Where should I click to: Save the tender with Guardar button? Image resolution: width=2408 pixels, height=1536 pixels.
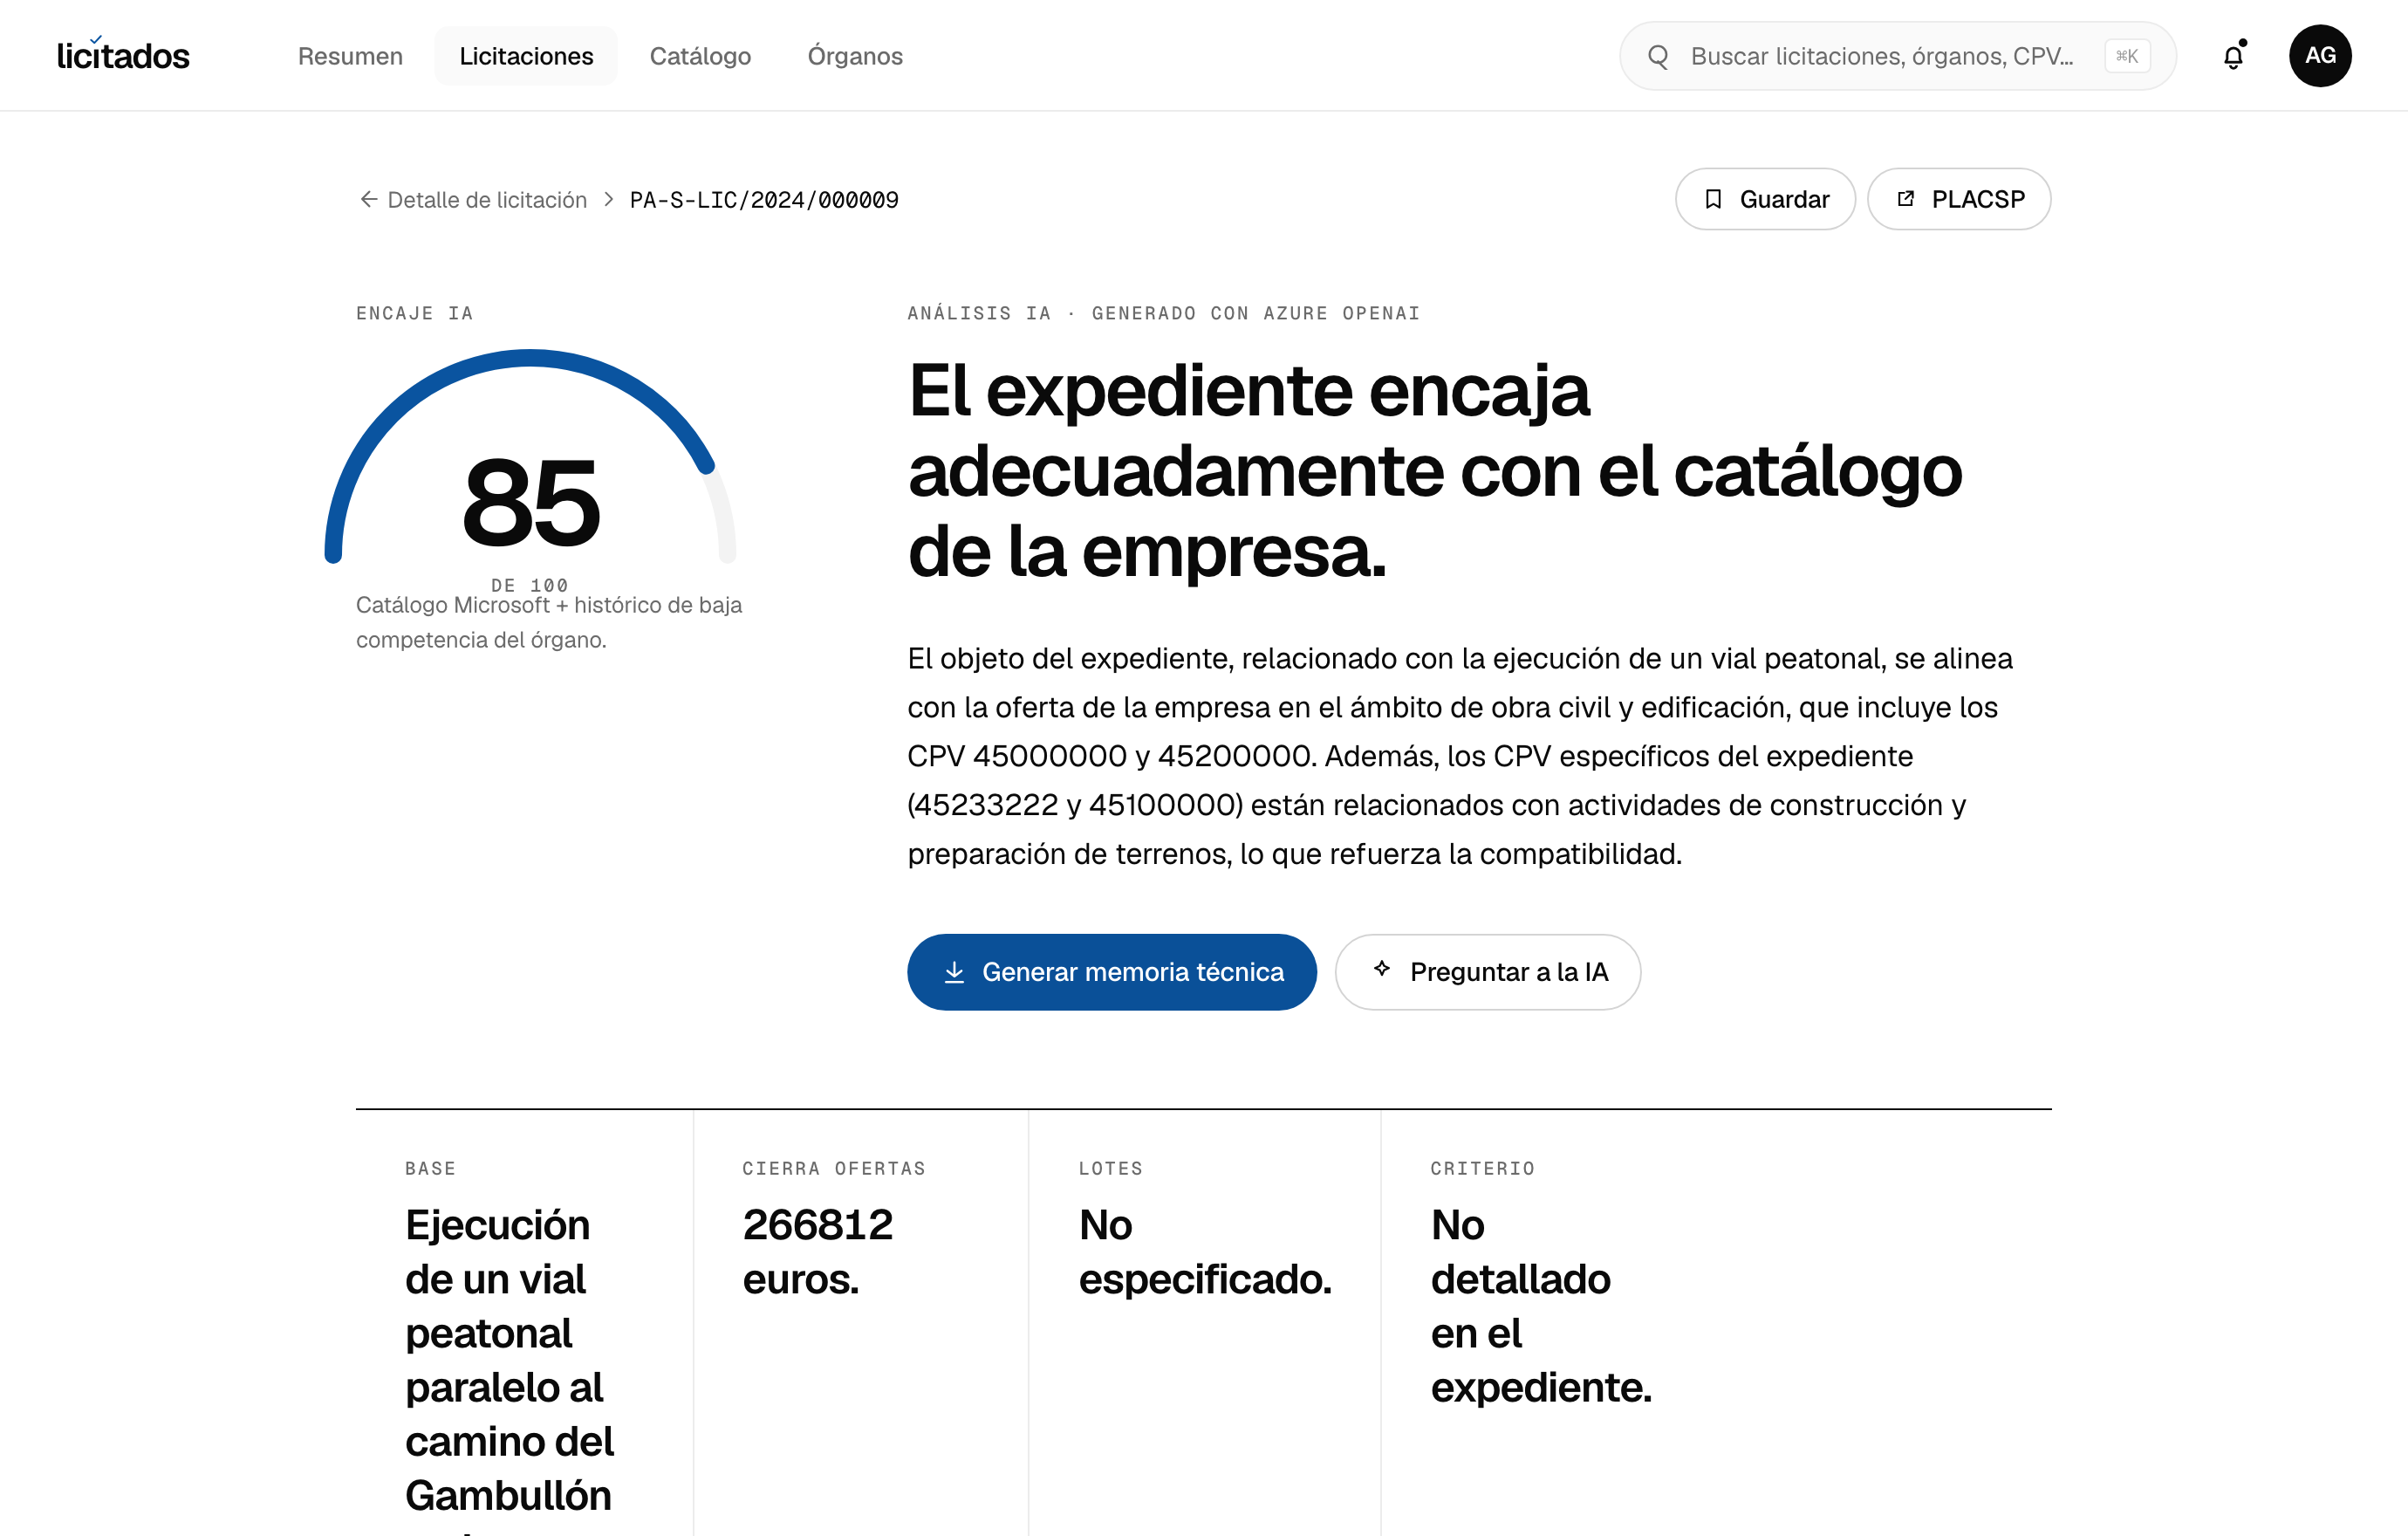[x=1765, y=199]
